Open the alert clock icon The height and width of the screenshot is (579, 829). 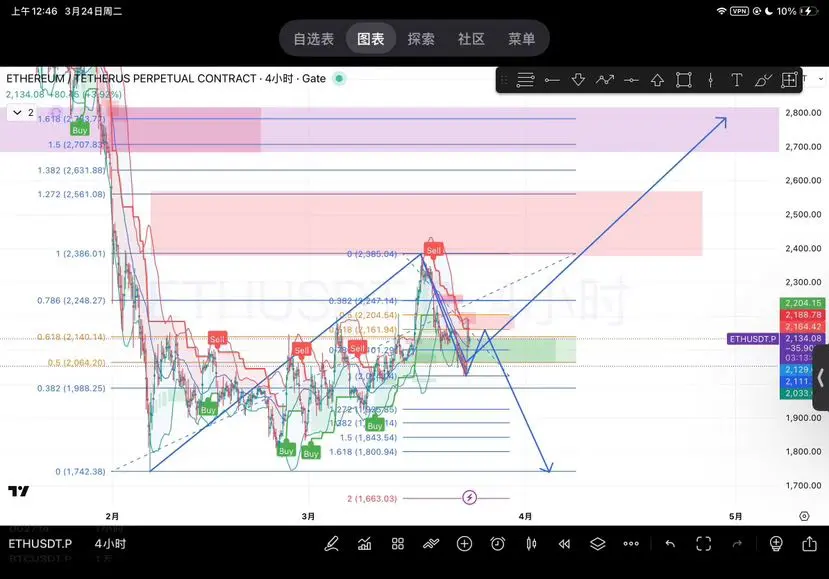[x=498, y=544]
